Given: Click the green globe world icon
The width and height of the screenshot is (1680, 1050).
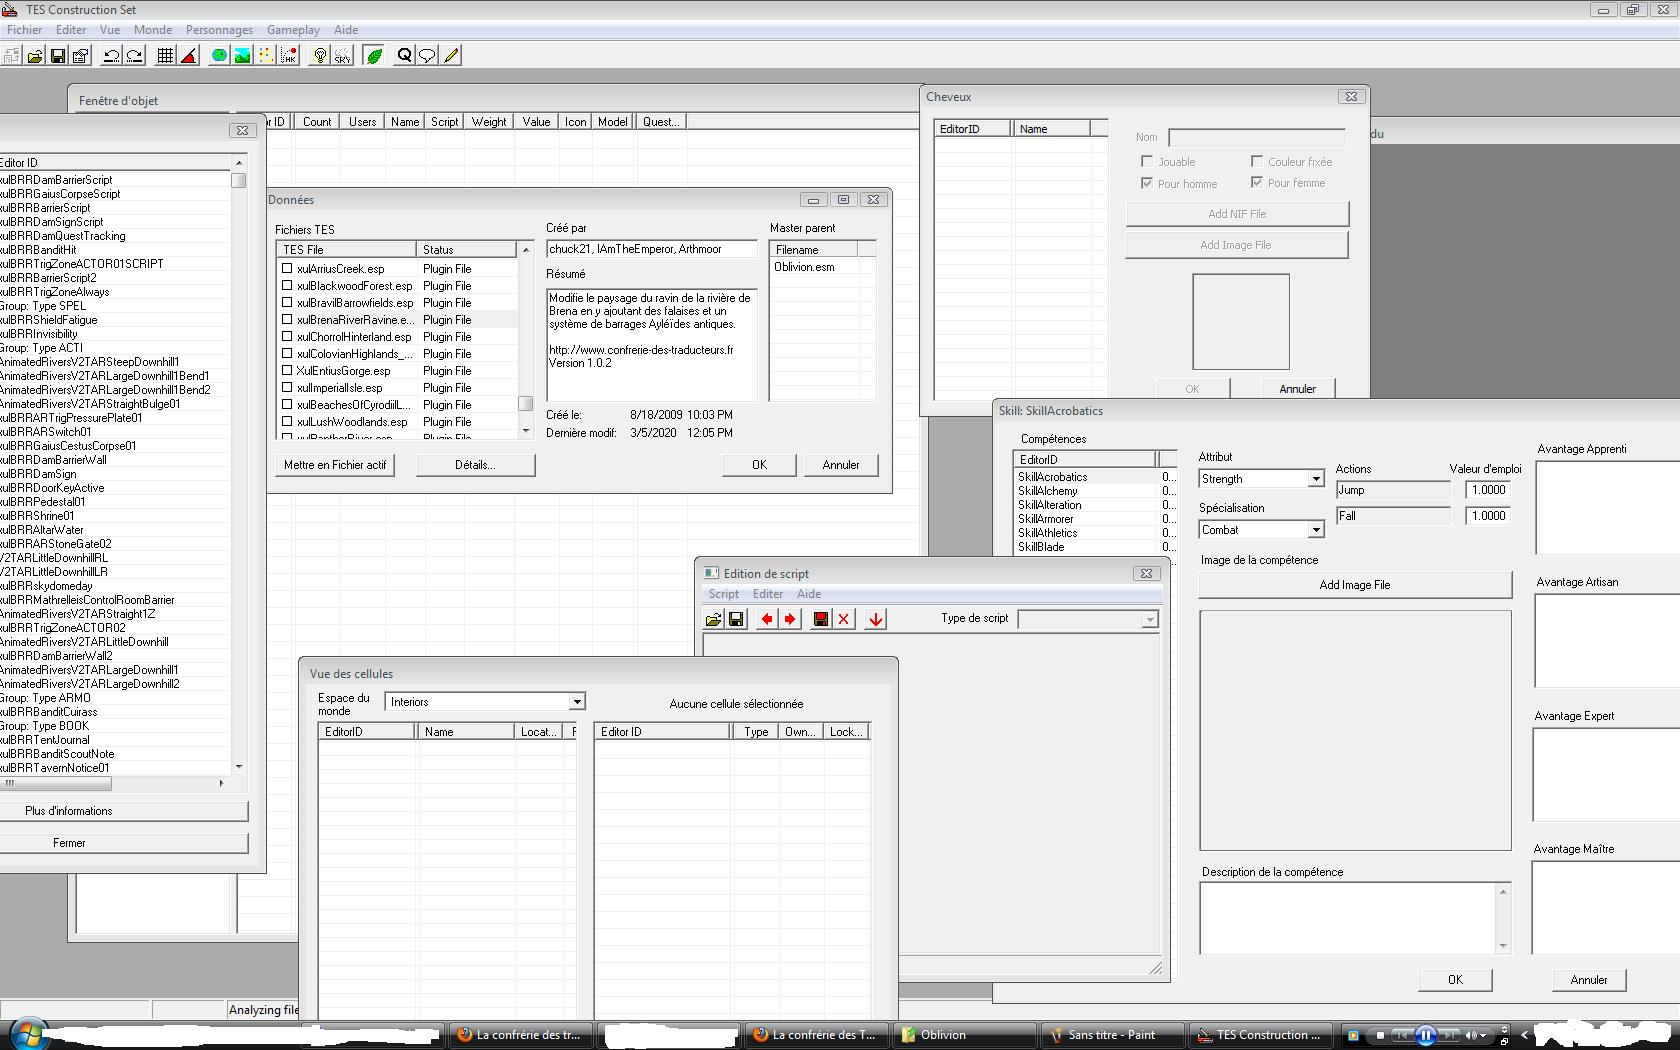Looking at the screenshot, I should 219,56.
